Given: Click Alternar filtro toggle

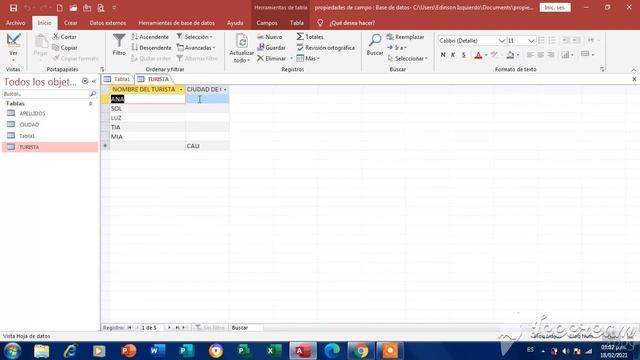Looking at the screenshot, I should point(197,58).
